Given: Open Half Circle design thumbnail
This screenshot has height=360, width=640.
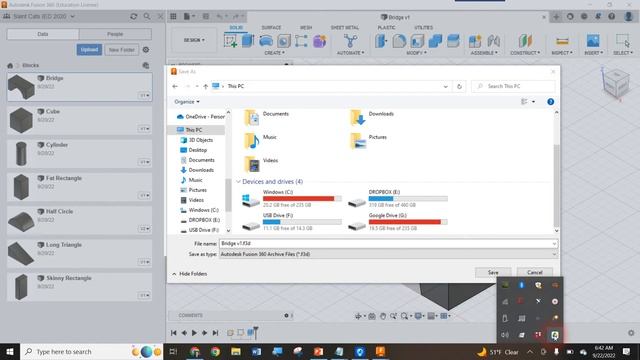Looking at the screenshot, I should [21, 220].
